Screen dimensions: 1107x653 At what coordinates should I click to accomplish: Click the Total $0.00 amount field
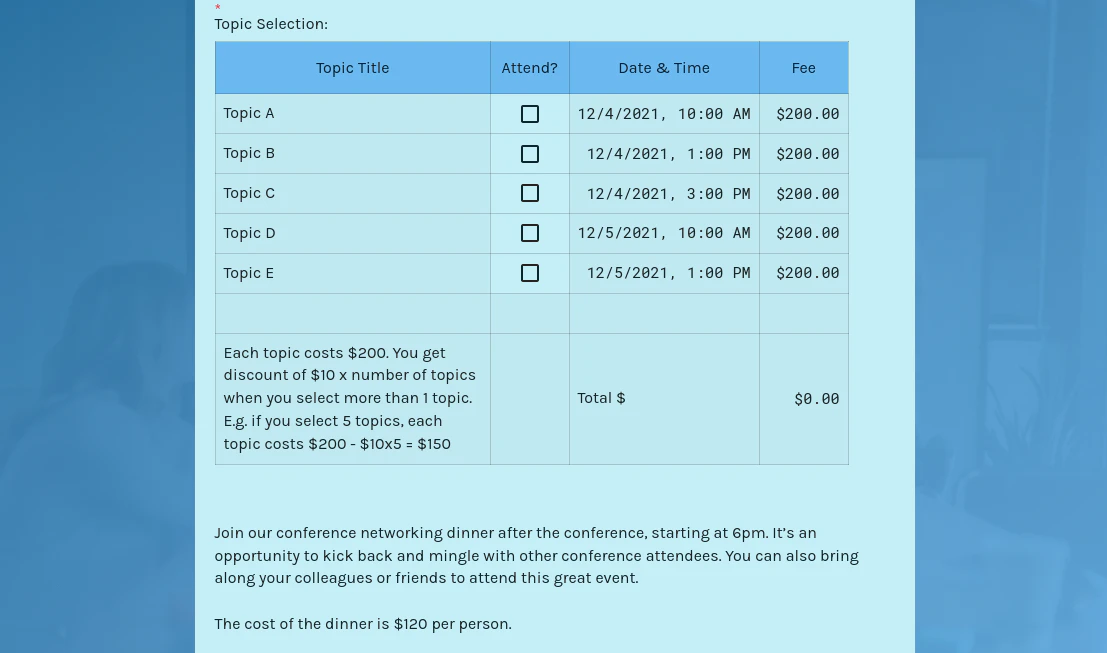point(816,398)
